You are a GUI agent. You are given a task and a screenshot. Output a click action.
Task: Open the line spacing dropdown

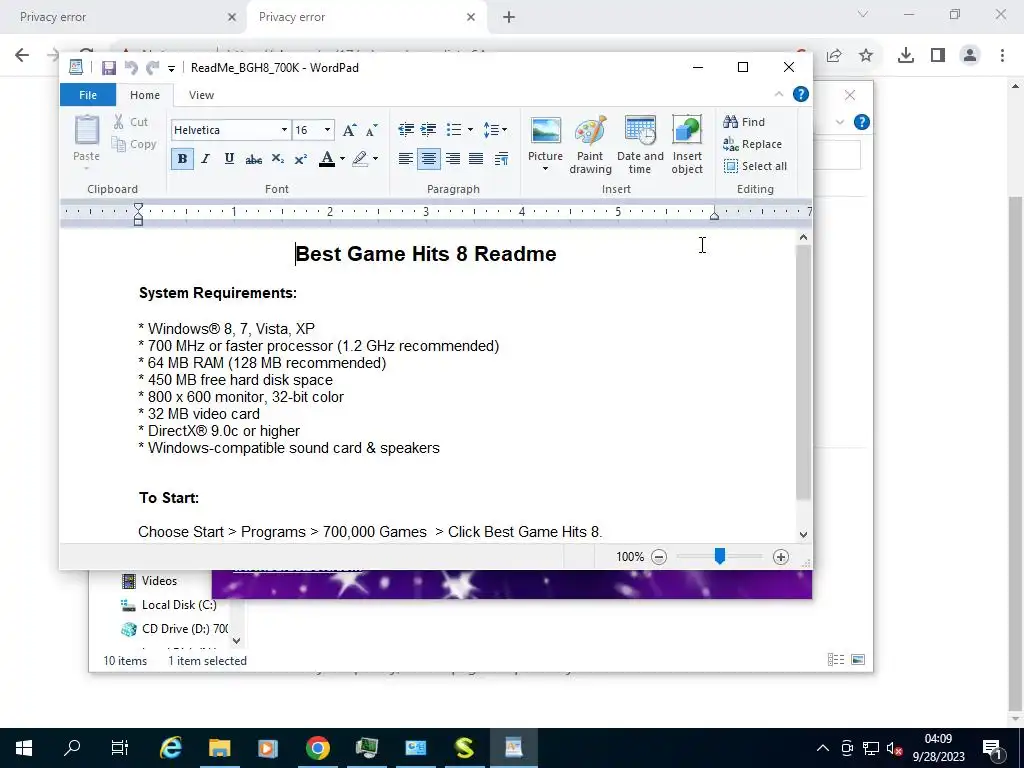tap(495, 130)
